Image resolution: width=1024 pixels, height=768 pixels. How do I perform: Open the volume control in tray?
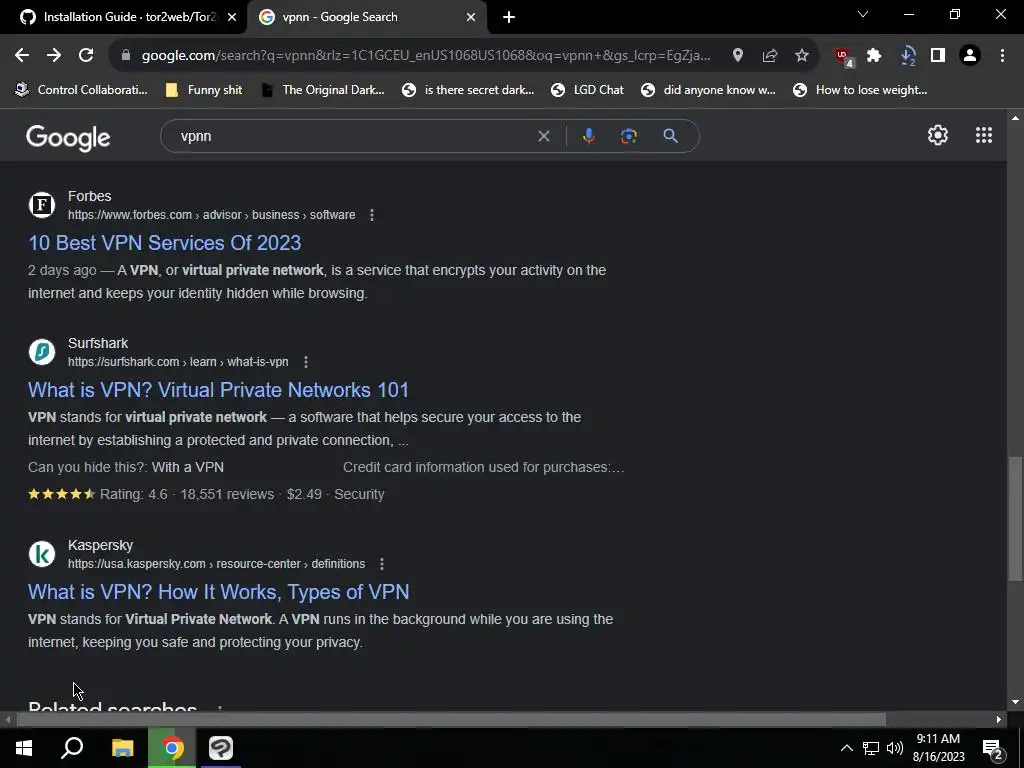tap(895, 748)
